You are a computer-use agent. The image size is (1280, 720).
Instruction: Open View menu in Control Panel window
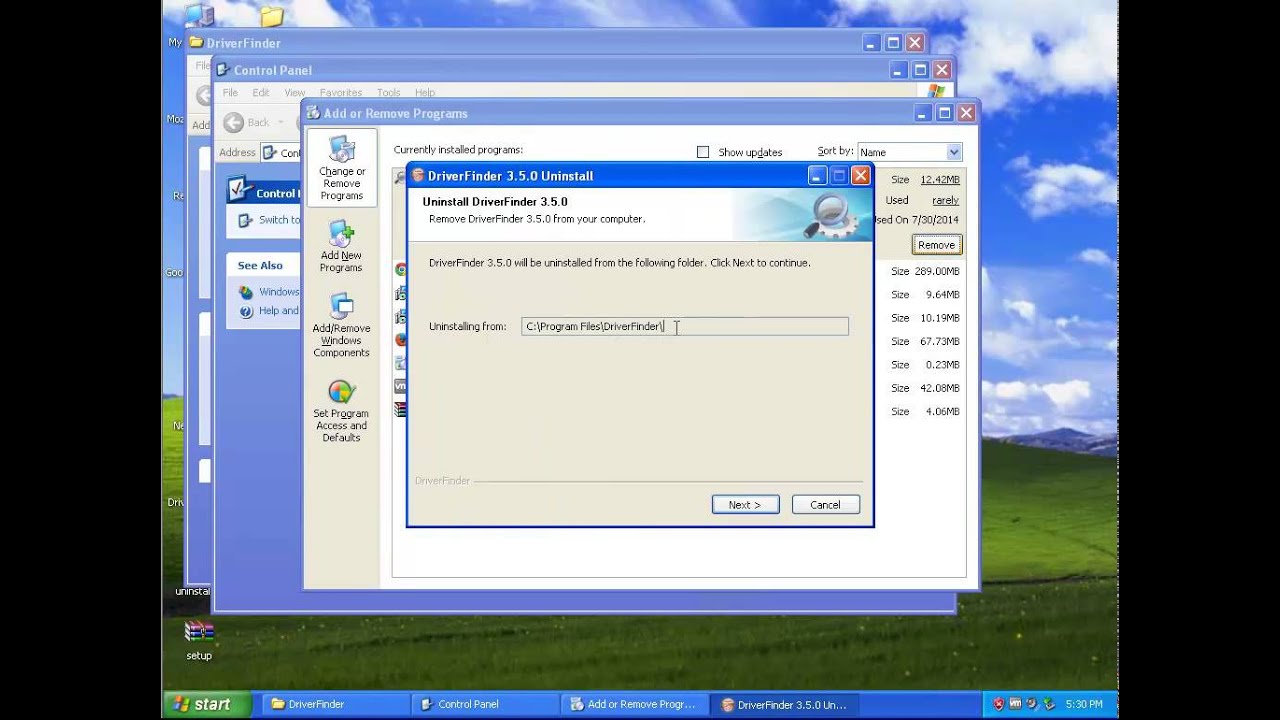pos(294,93)
